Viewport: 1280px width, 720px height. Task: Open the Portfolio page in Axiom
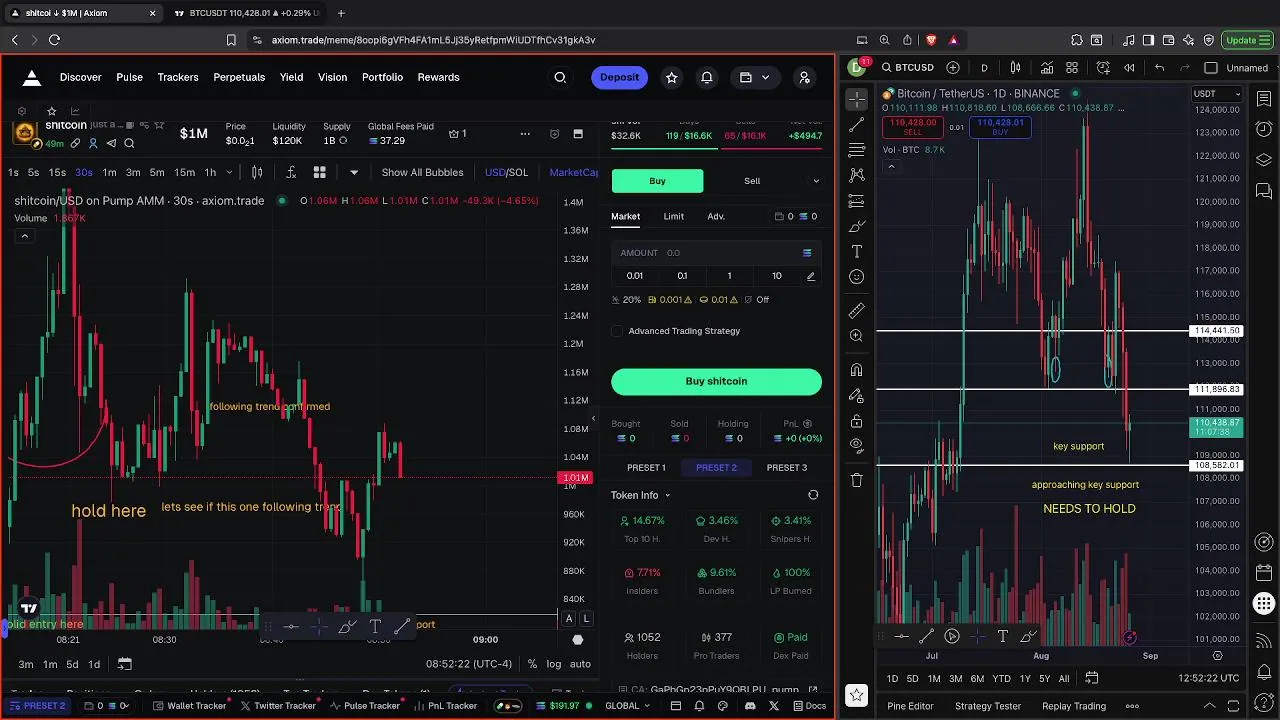pyautogui.click(x=382, y=77)
